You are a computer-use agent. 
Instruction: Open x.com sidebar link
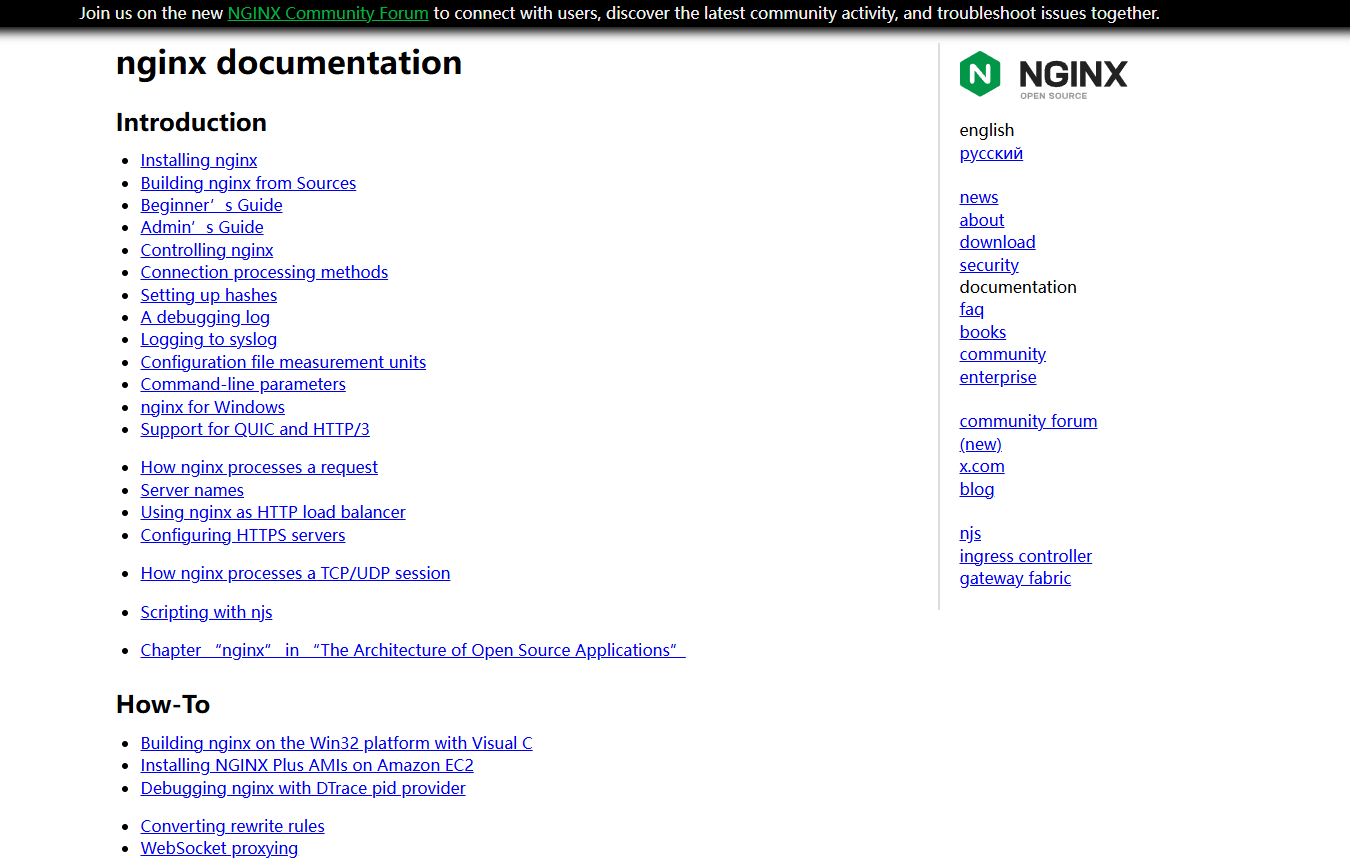coord(982,466)
